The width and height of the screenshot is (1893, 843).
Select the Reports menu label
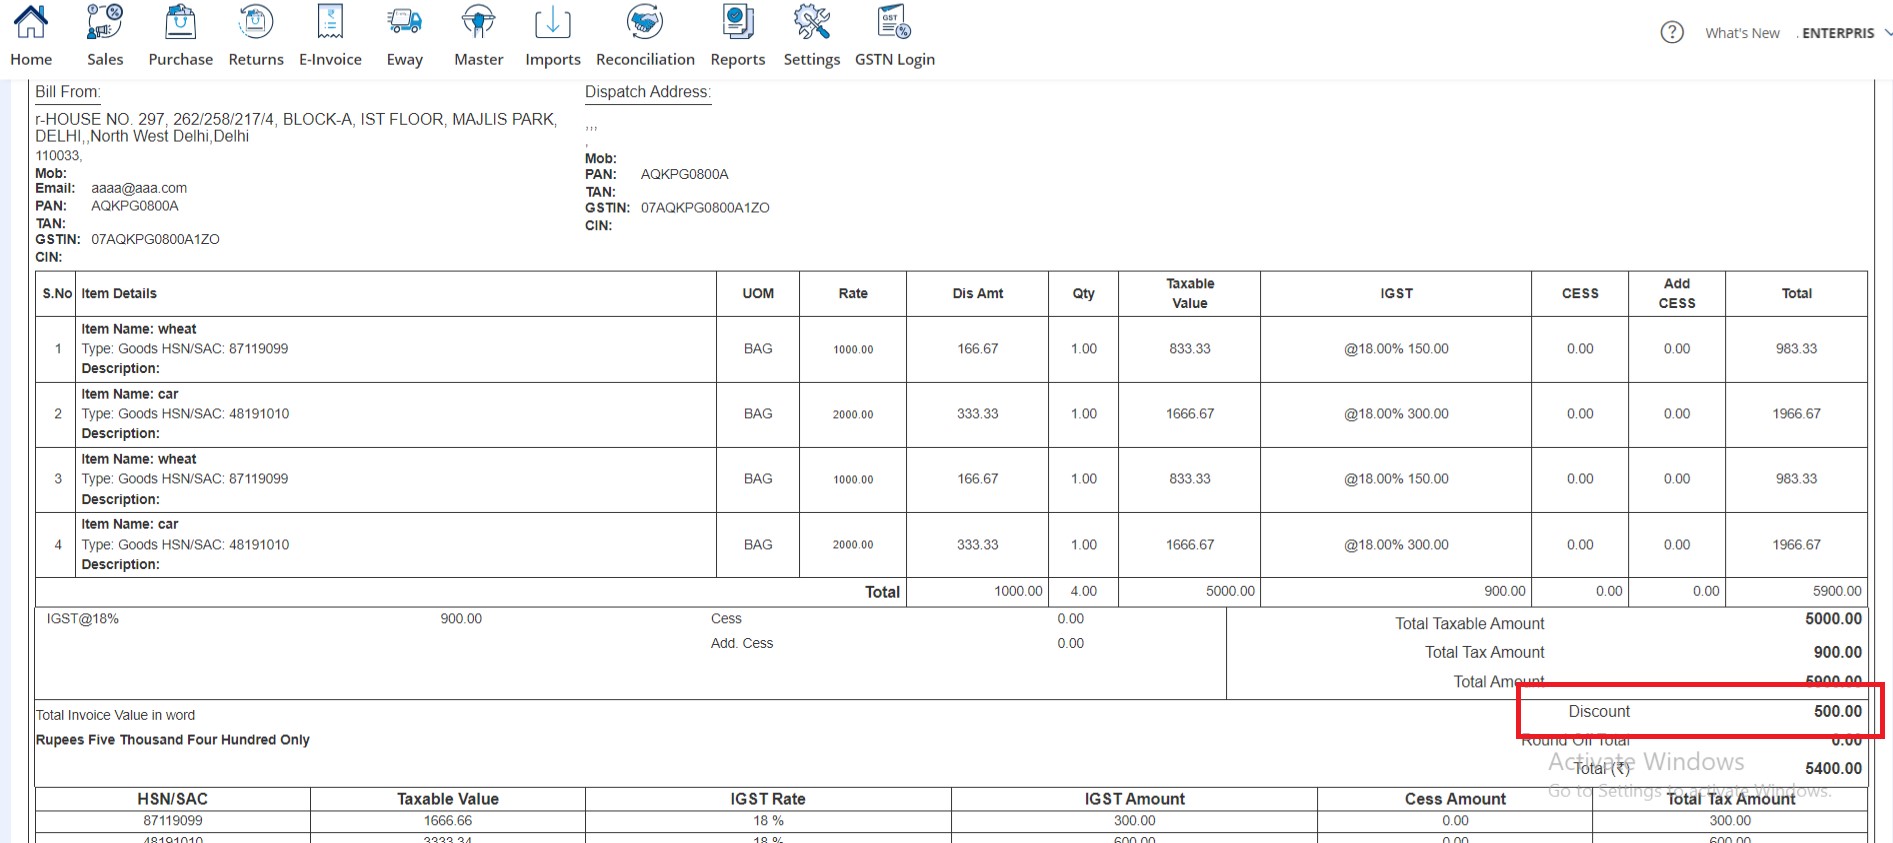point(738,59)
